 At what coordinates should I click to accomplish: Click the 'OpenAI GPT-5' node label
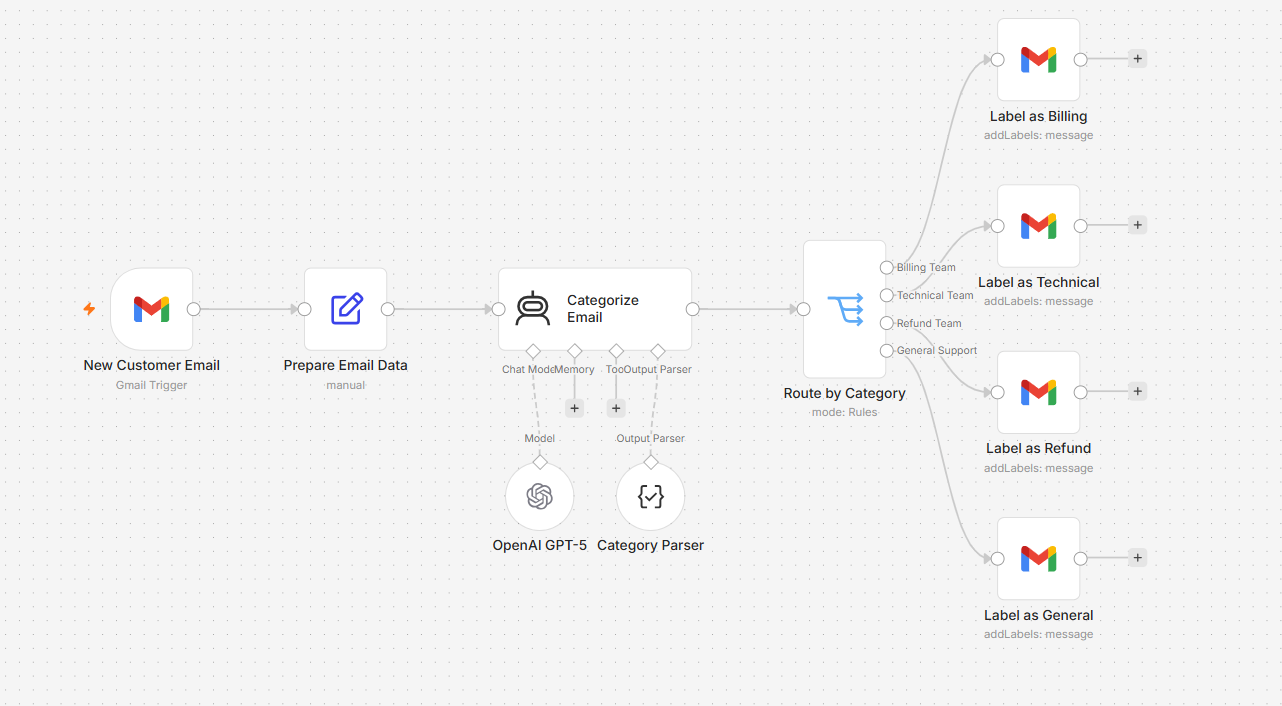[540, 545]
